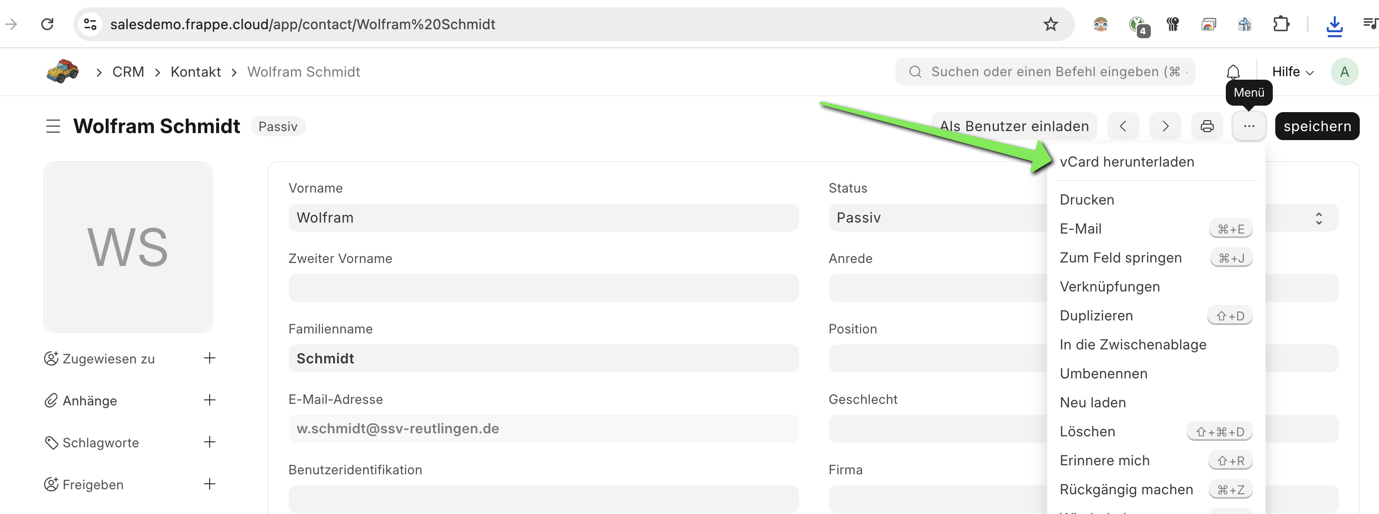Open the user avatar menu
The height and width of the screenshot is (514, 1379).
point(1344,72)
